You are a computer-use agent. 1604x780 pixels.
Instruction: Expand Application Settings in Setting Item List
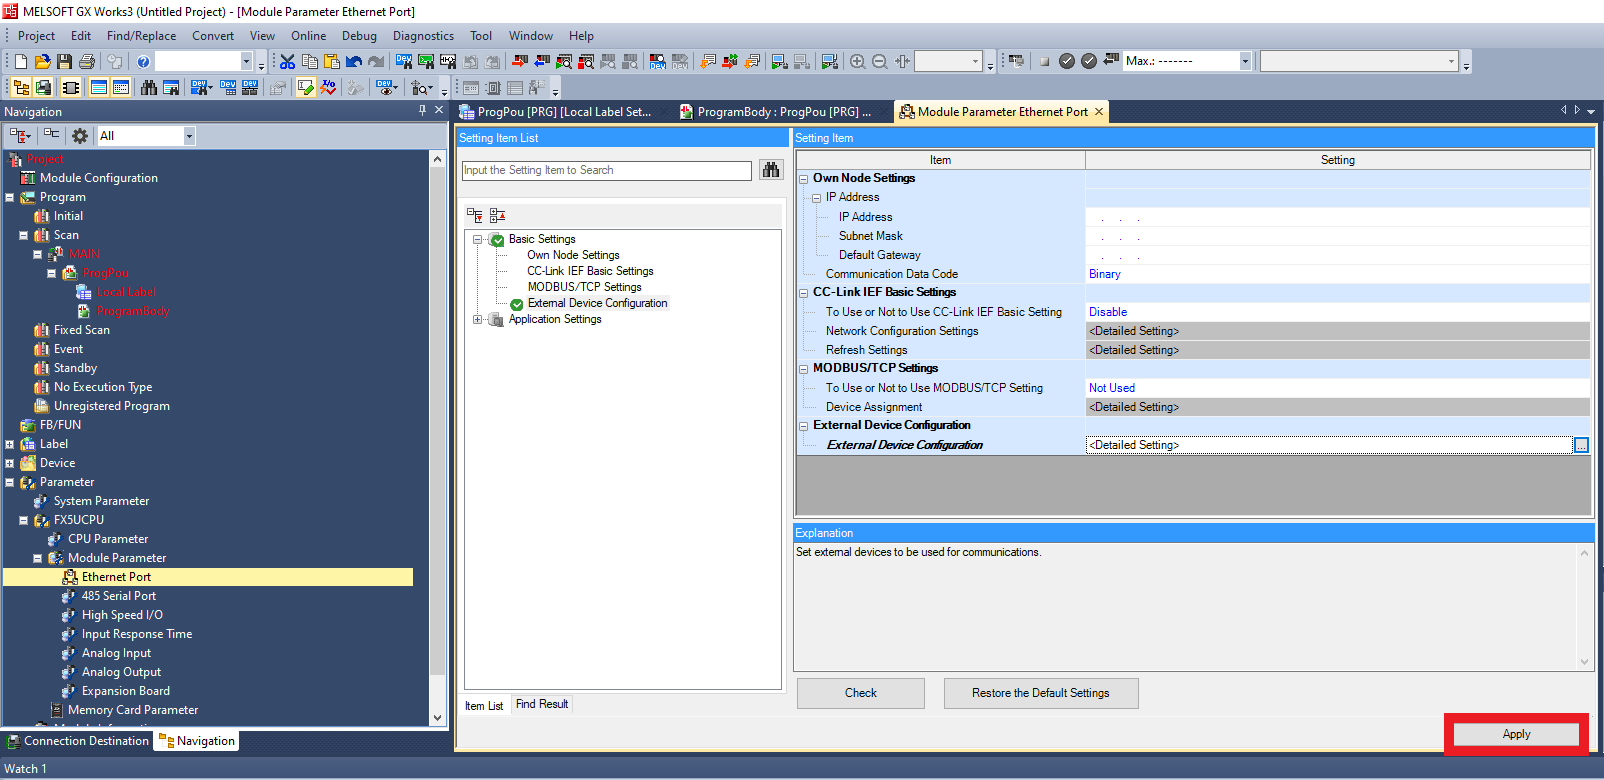click(478, 319)
